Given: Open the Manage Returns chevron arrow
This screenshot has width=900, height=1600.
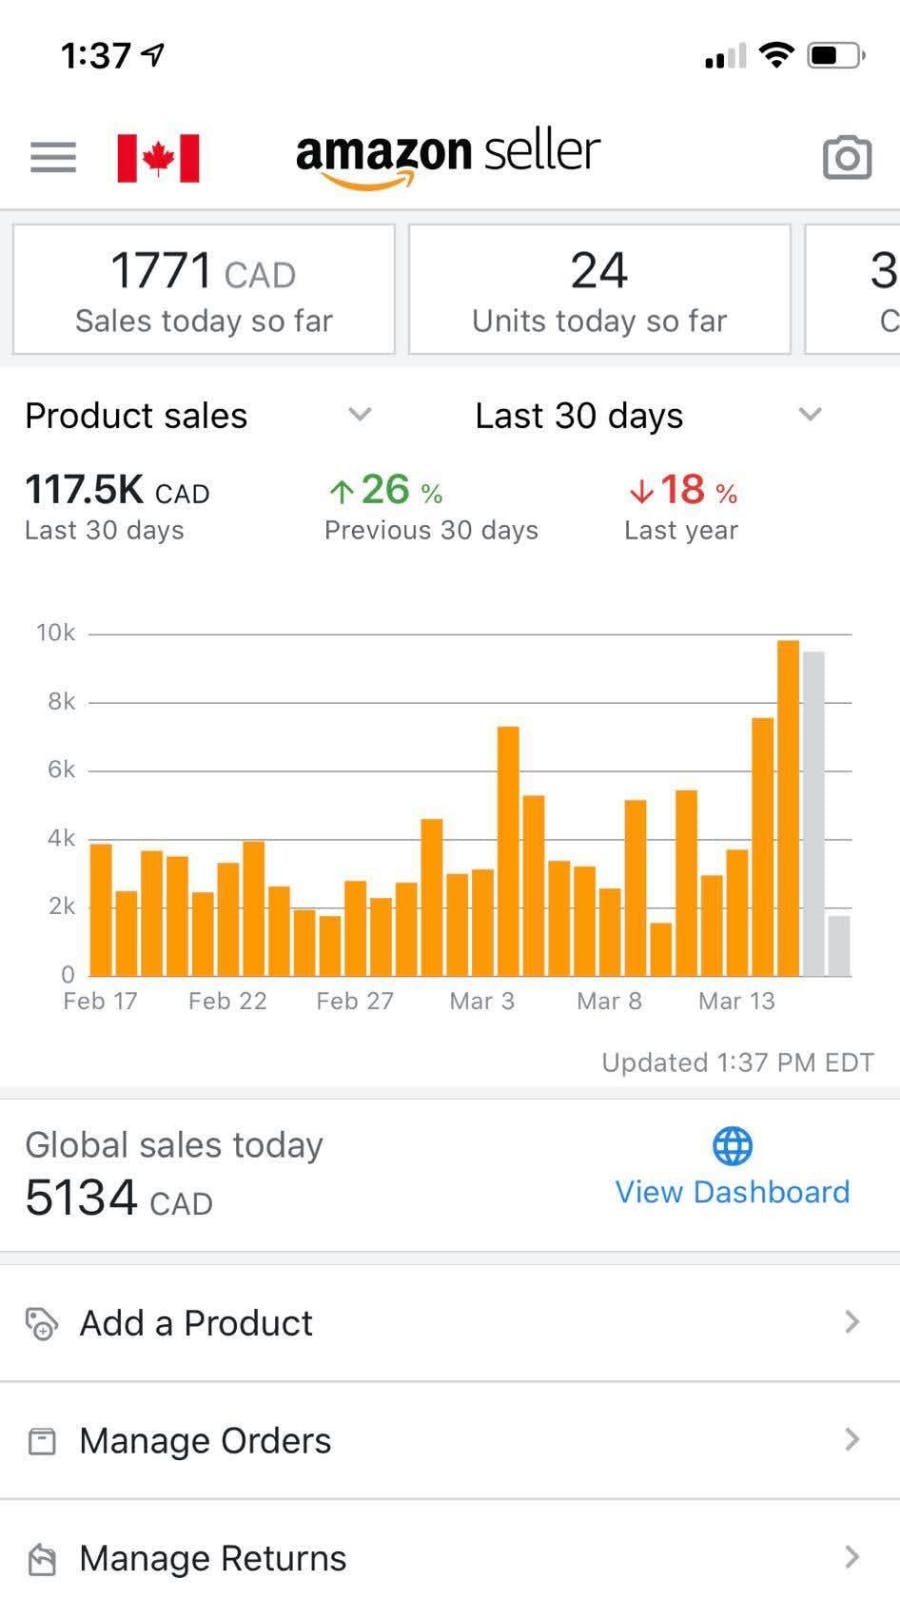Looking at the screenshot, I should pos(851,1557).
